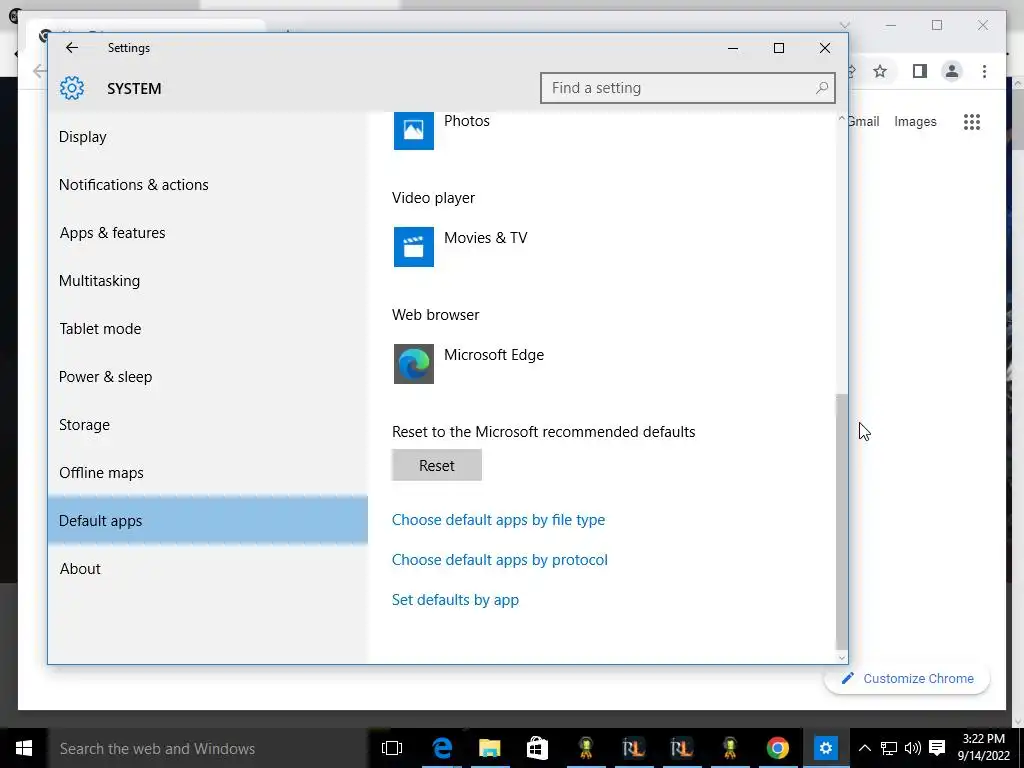Click the Settings vertical scrollbar thumb
The height and width of the screenshot is (768, 1024).
pyautogui.click(x=841, y=520)
